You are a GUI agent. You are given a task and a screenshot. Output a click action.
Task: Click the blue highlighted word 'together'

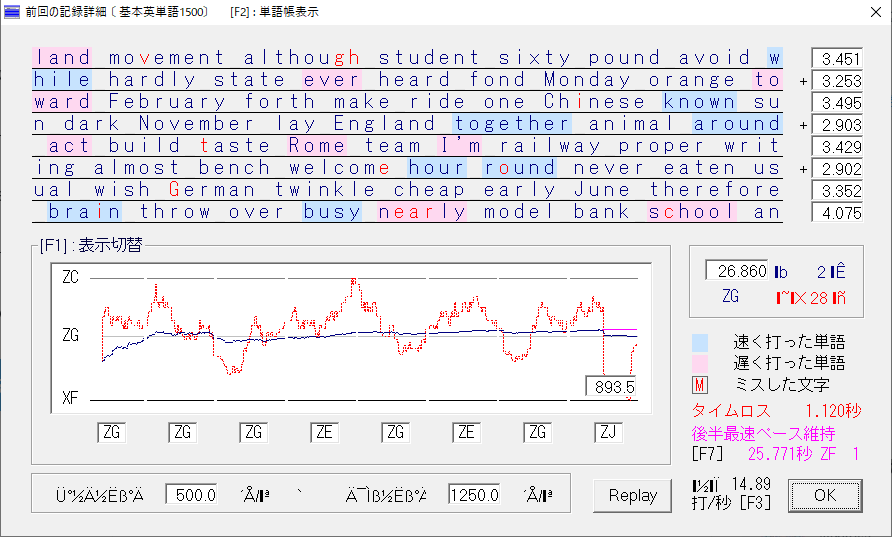[x=512, y=123]
